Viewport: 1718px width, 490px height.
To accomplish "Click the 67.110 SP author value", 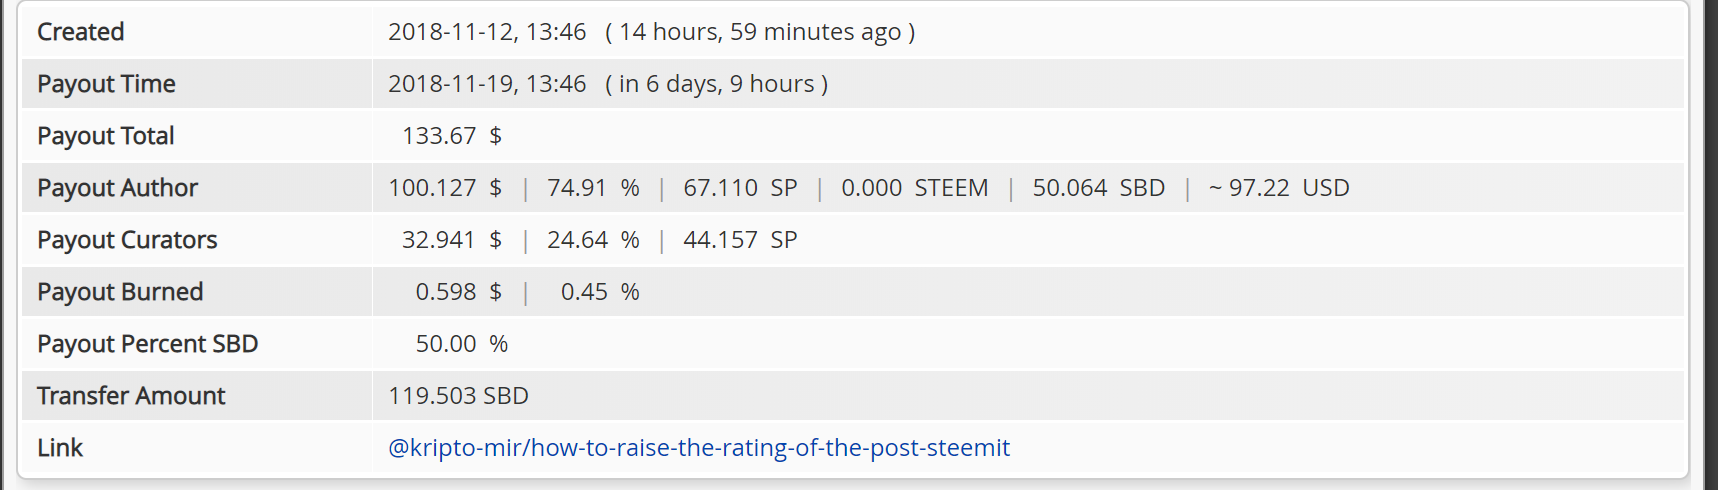I will point(740,188).
